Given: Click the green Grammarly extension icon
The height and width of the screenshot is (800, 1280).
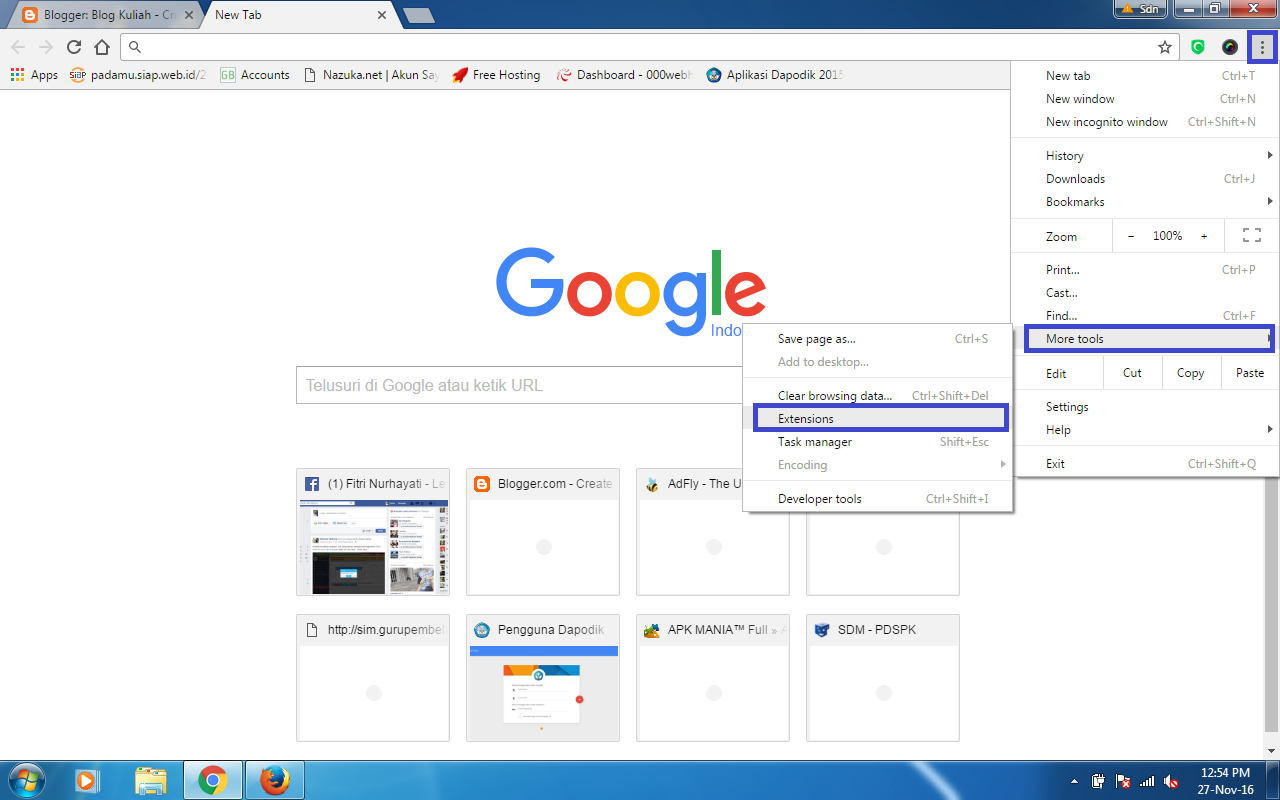Looking at the screenshot, I should (x=1198, y=47).
